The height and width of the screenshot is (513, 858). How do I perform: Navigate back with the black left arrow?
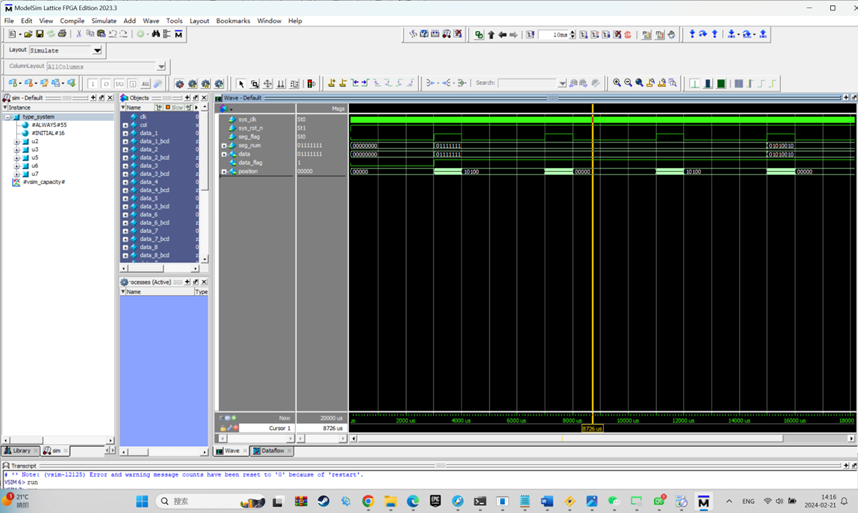(502, 34)
